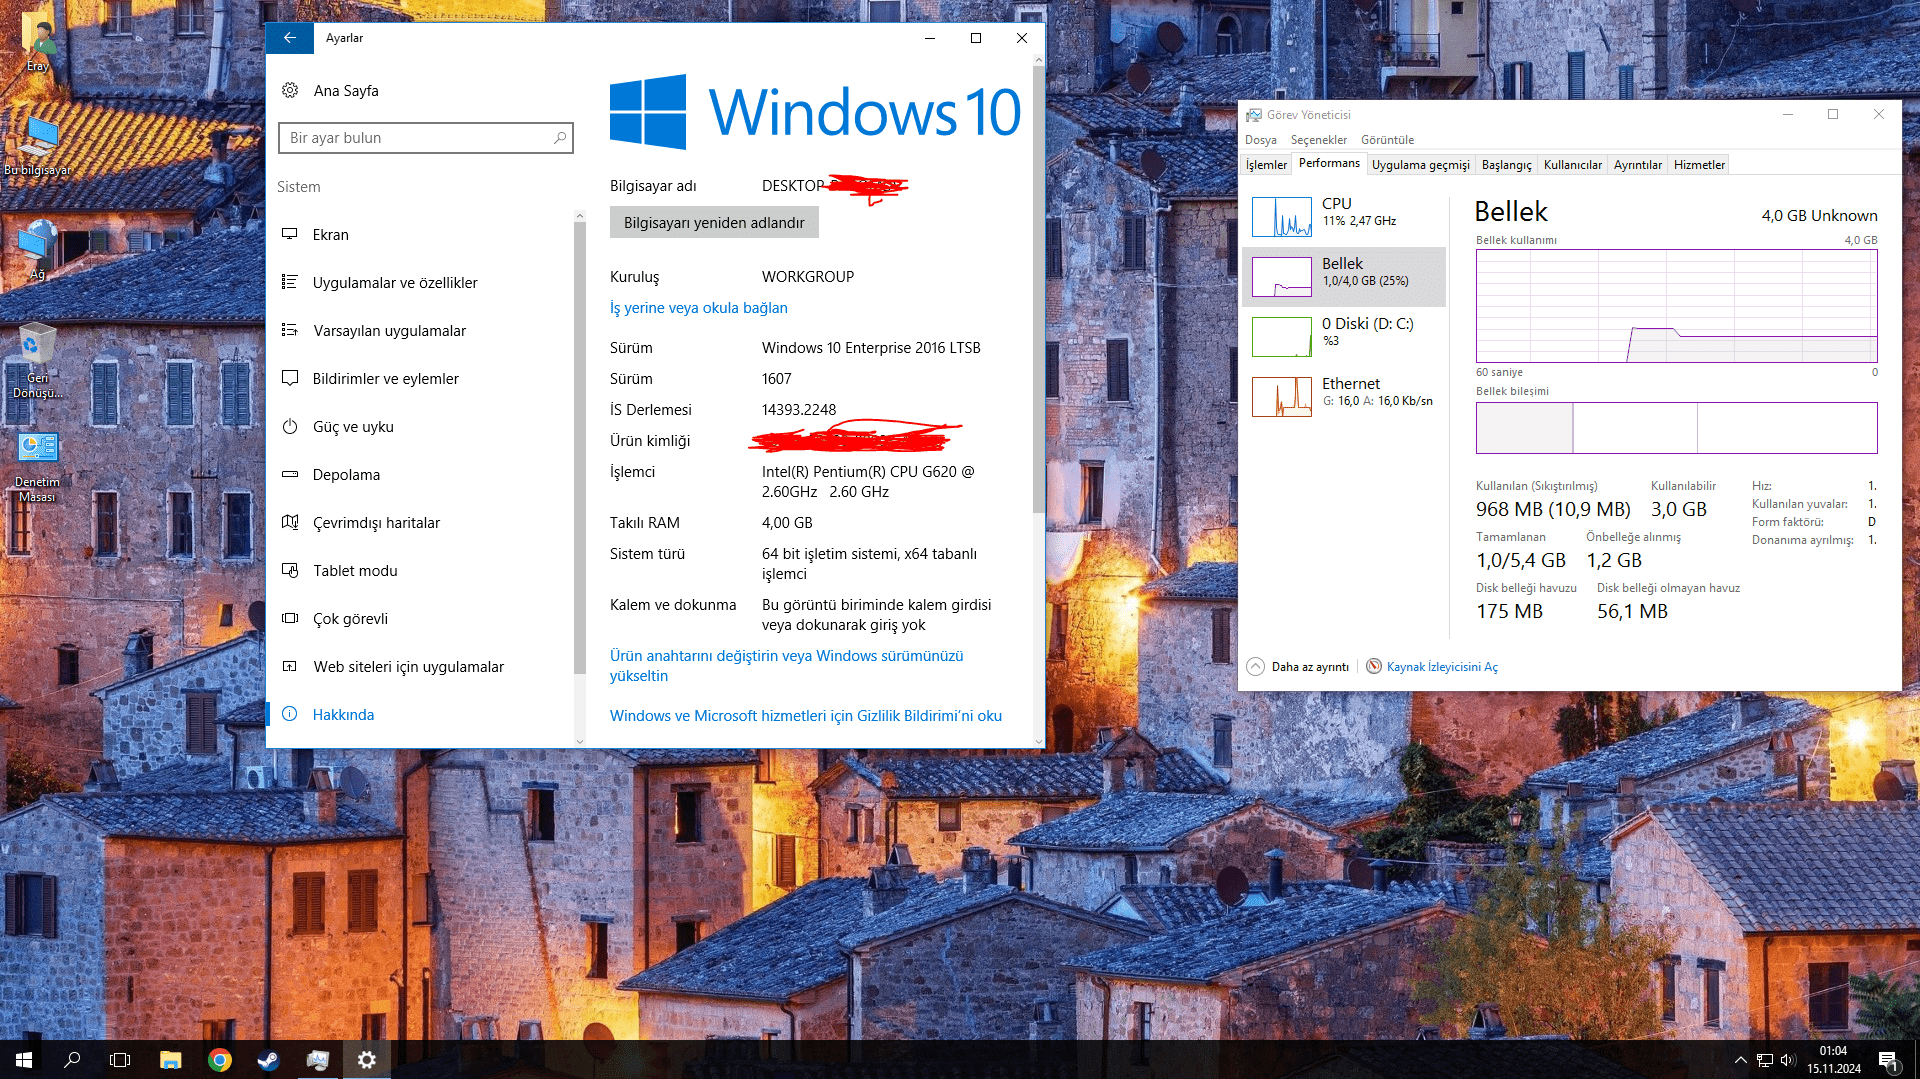Screen dimensions: 1920x1079
Task: Select CPU in performance list
Action: point(1344,216)
